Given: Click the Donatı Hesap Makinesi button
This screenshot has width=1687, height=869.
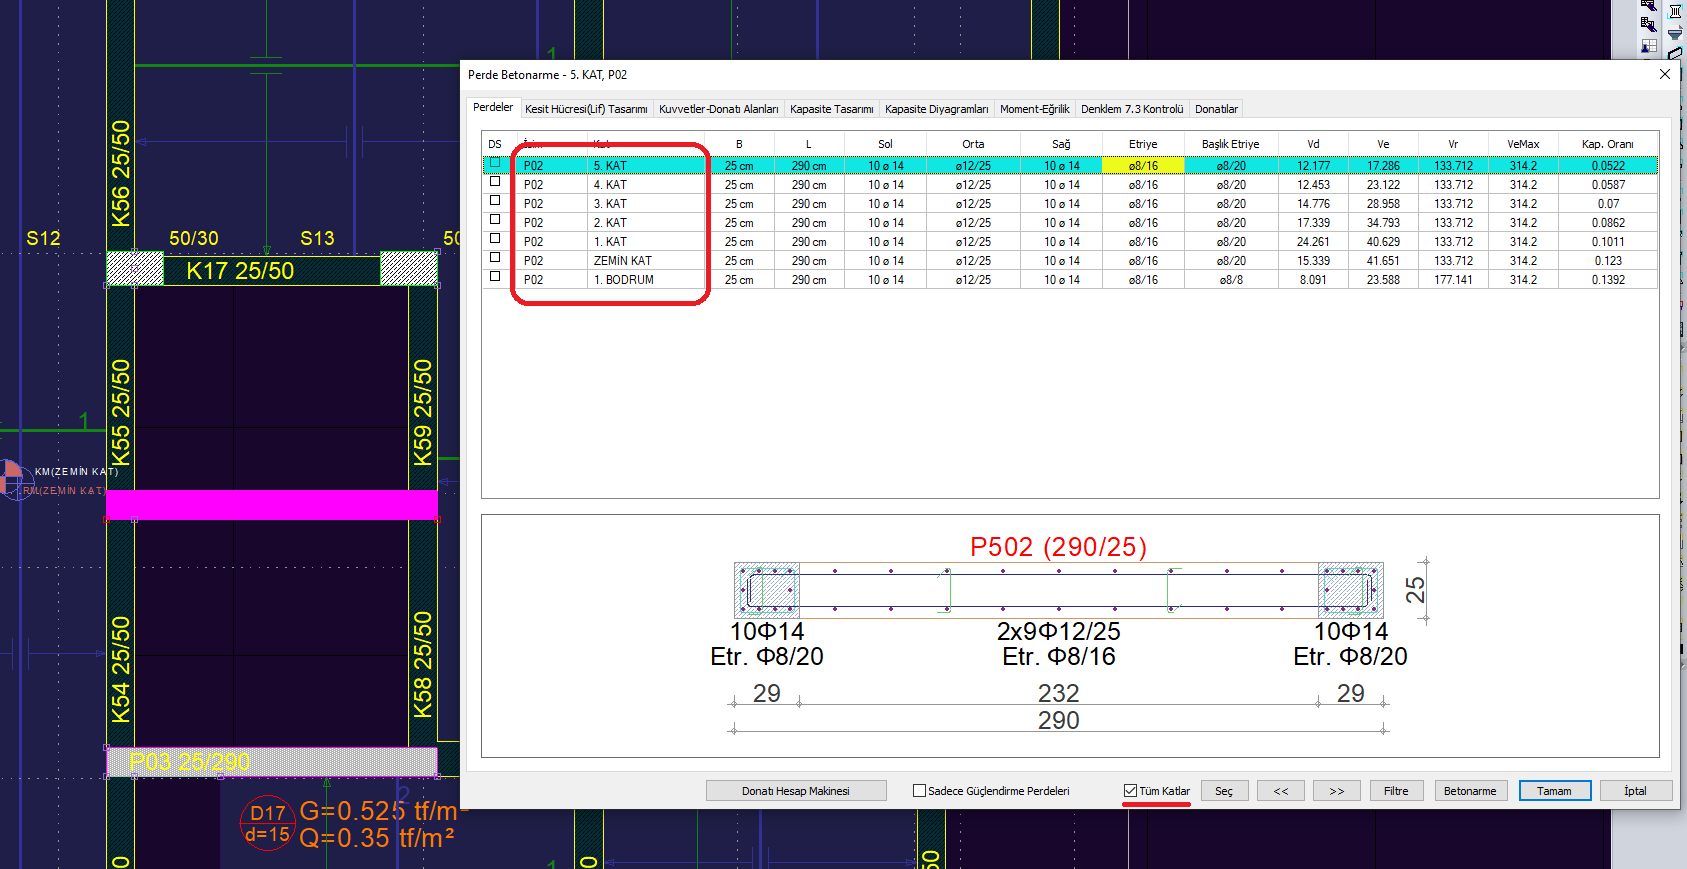Looking at the screenshot, I should tap(795, 791).
